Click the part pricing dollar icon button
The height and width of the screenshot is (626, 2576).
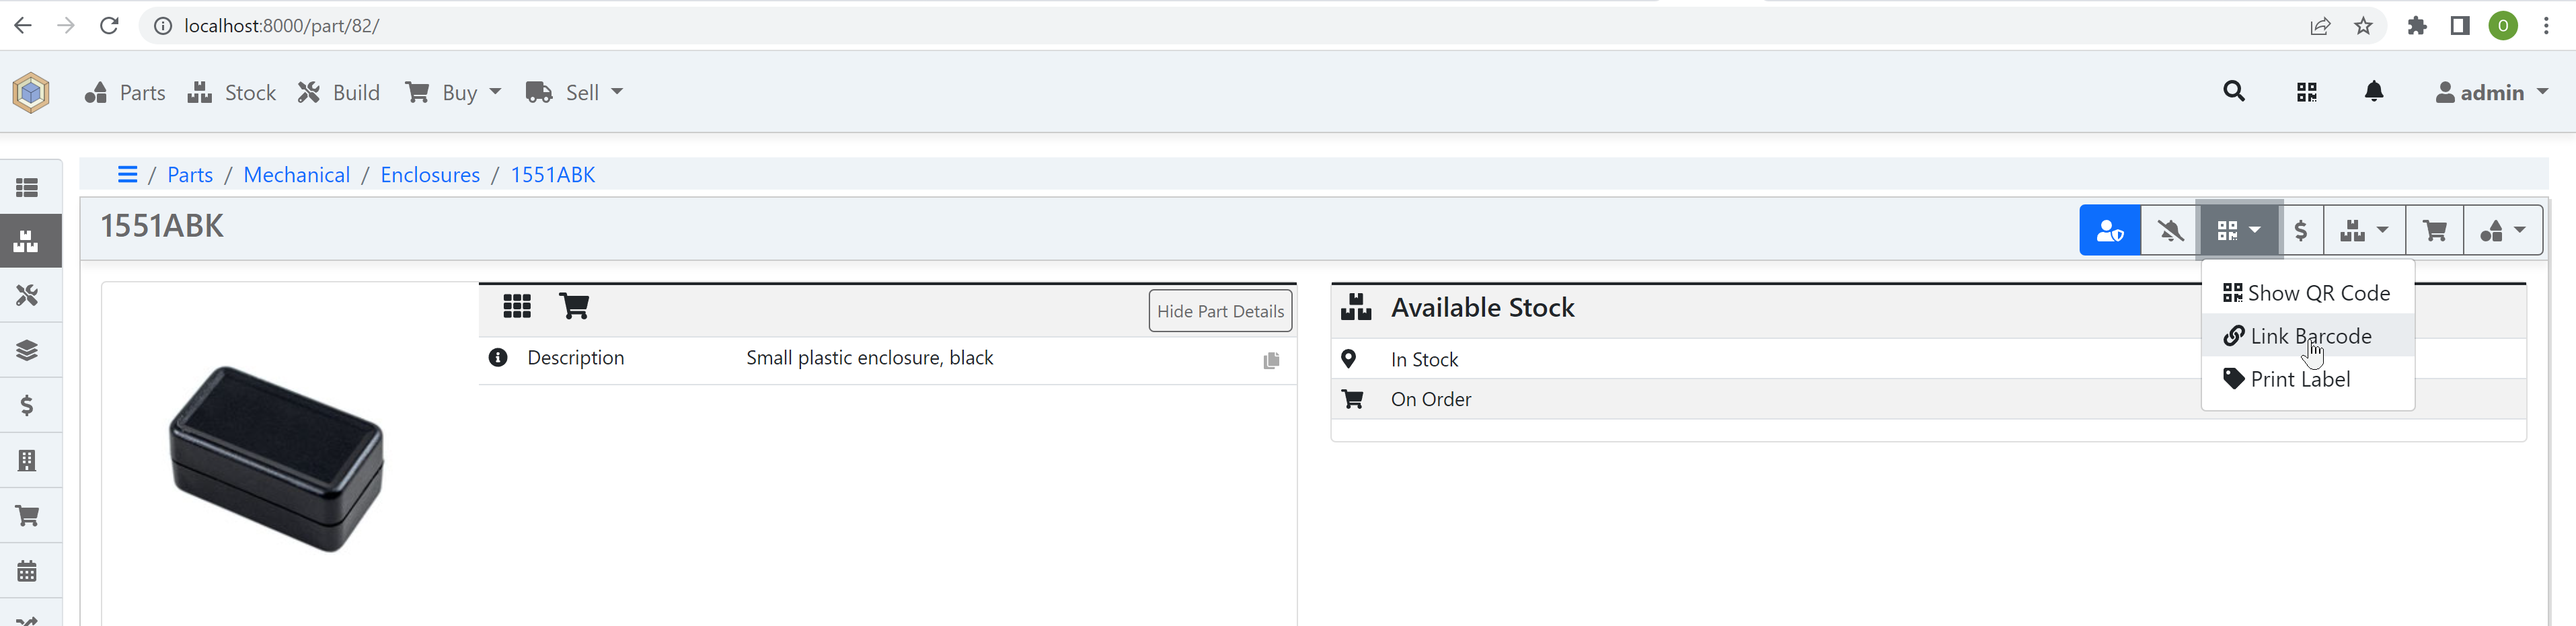[x=2300, y=231]
